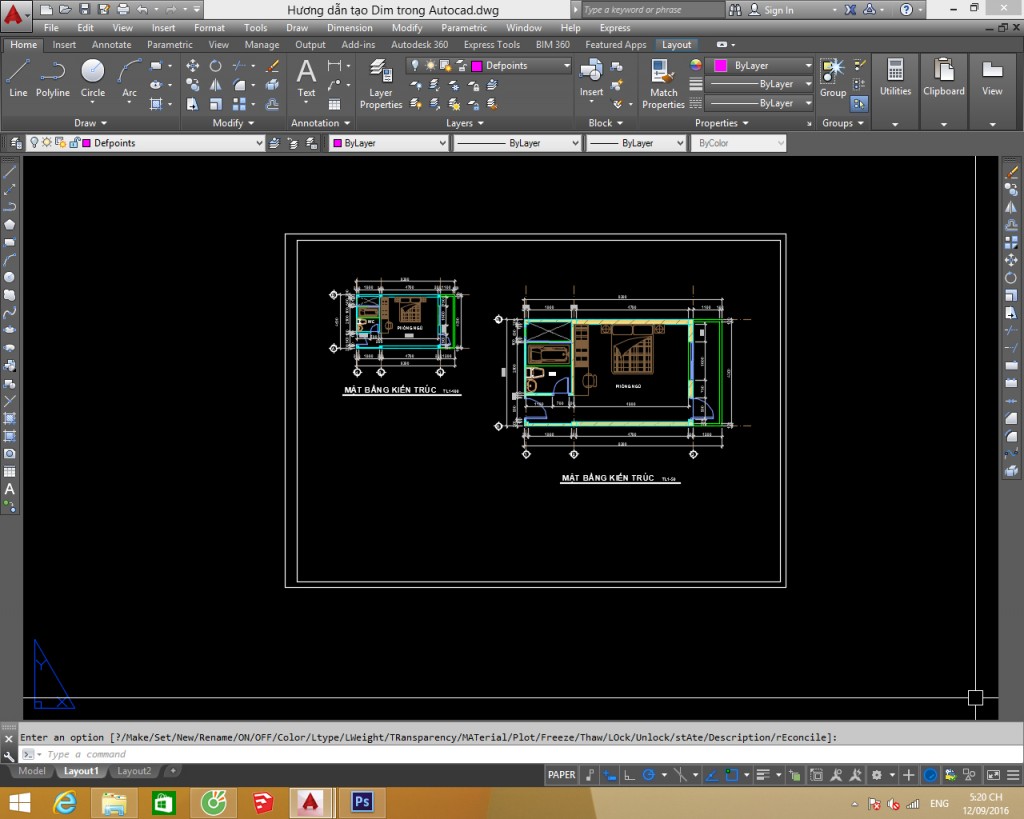Toggle PAPER space on the status bar

561,774
